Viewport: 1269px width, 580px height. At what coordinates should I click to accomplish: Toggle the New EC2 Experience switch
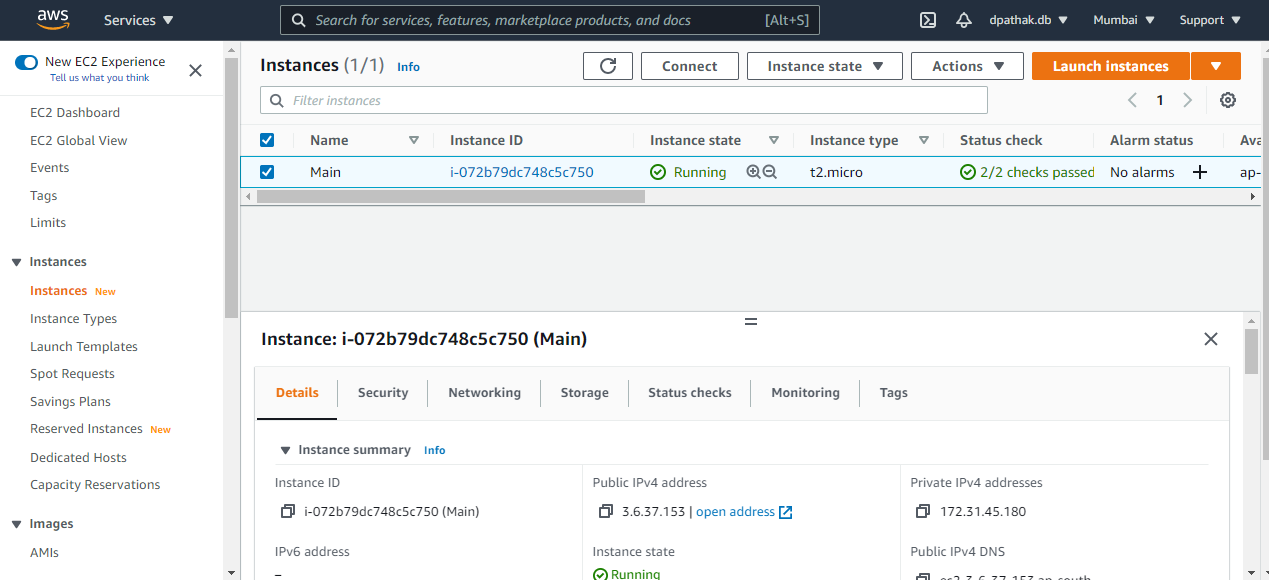(x=26, y=62)
